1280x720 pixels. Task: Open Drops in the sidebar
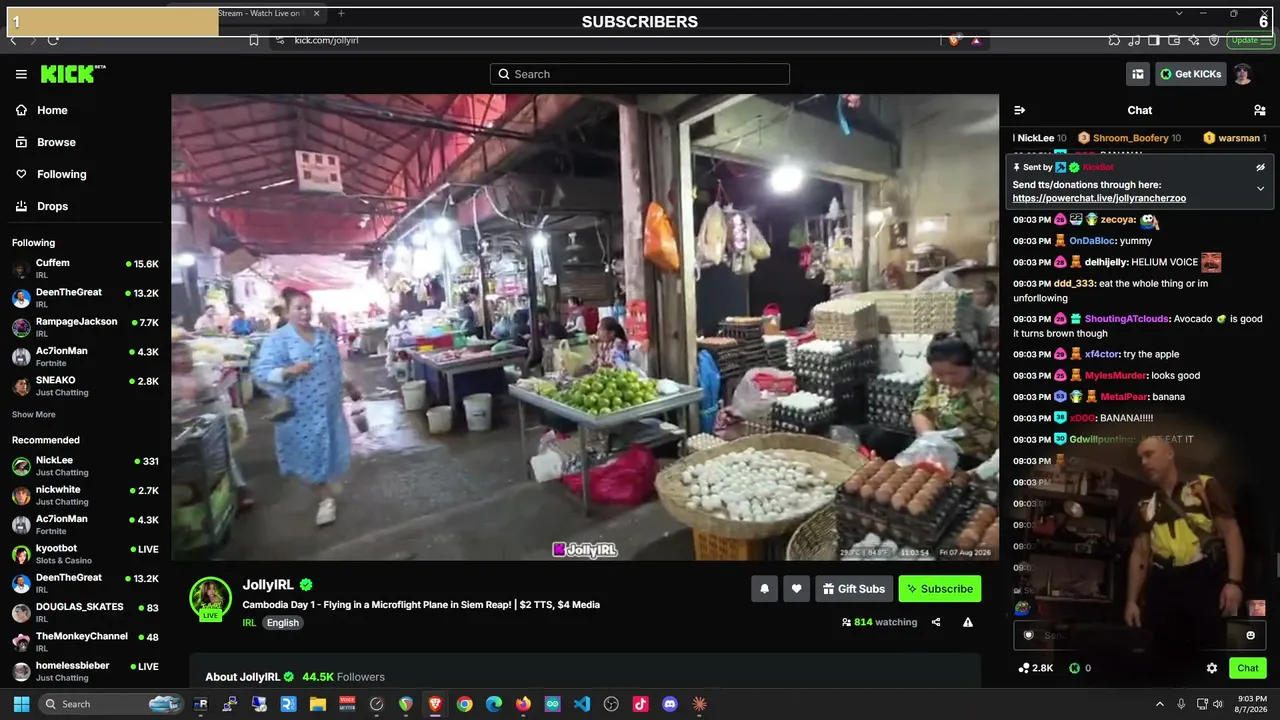[x=53, y=206]
